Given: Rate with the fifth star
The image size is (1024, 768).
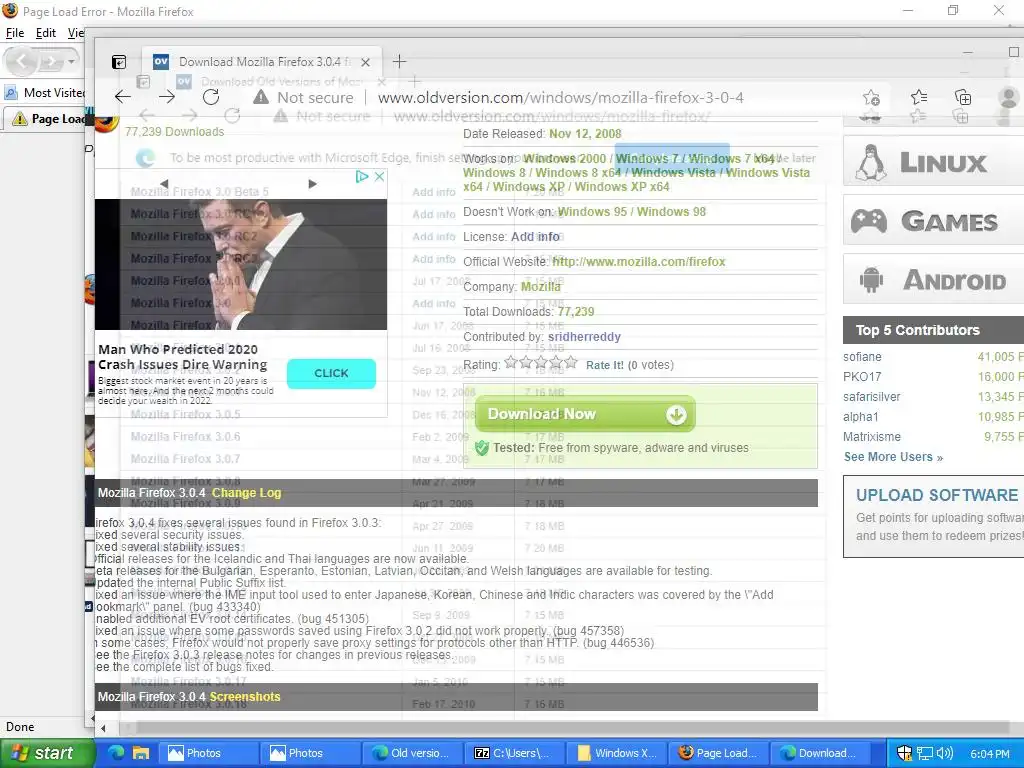Looking at the screenshot, I should tap(571, 362).
